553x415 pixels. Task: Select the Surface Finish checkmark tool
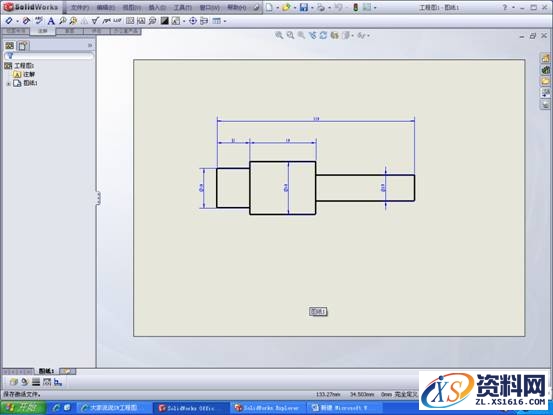[x=95, y=21]
